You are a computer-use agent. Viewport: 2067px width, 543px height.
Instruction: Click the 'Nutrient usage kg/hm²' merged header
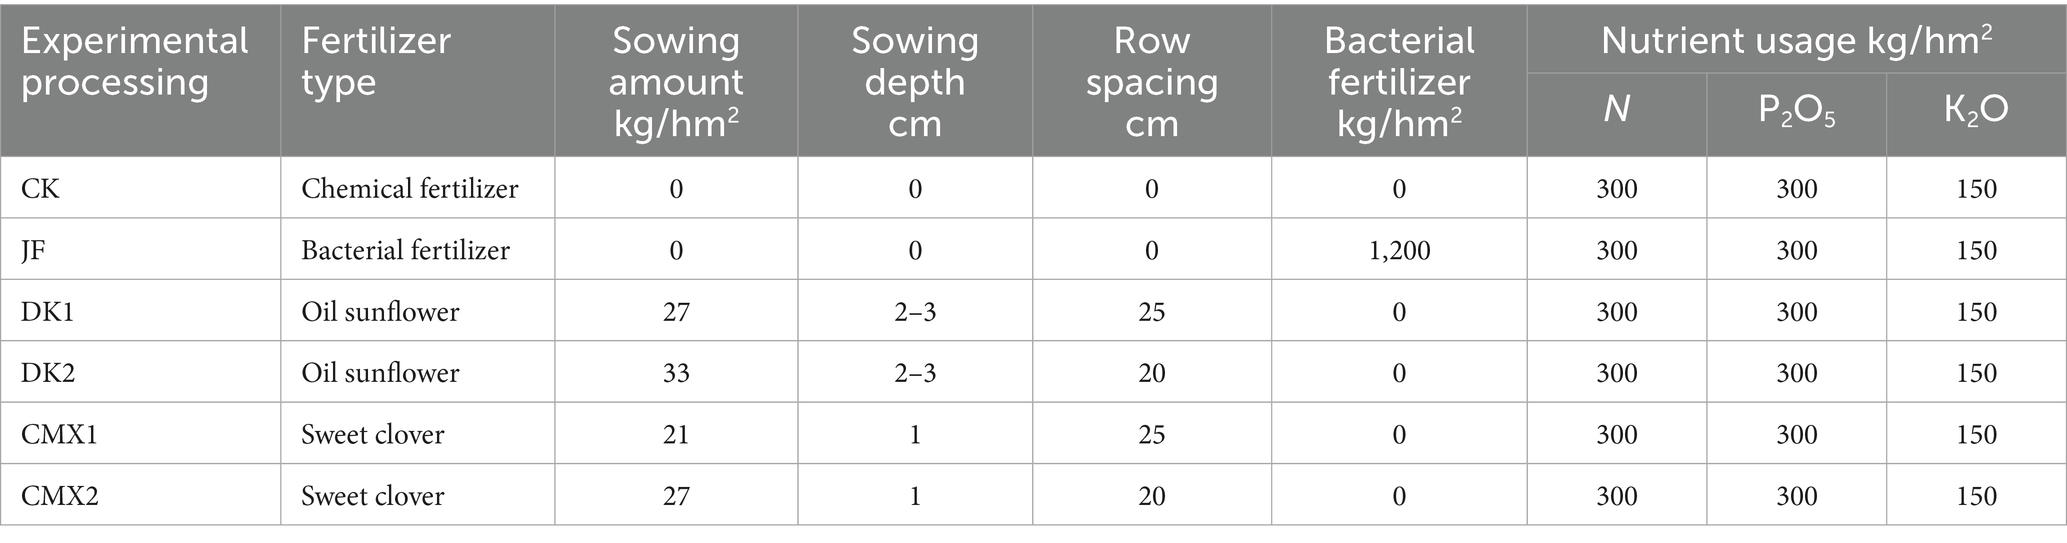1796,40
